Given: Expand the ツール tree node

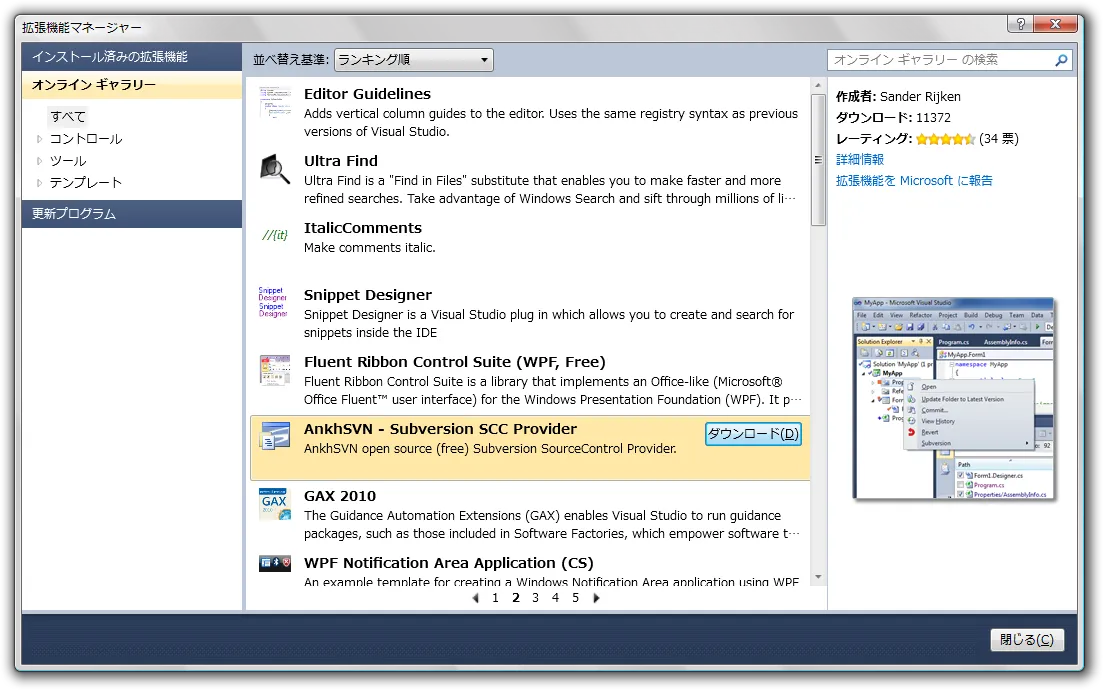Looking at the screenshot, I should point(40,161).
